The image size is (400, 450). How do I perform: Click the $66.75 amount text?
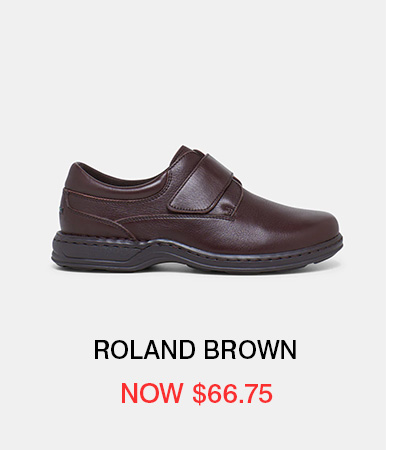(x=233, y=394)
